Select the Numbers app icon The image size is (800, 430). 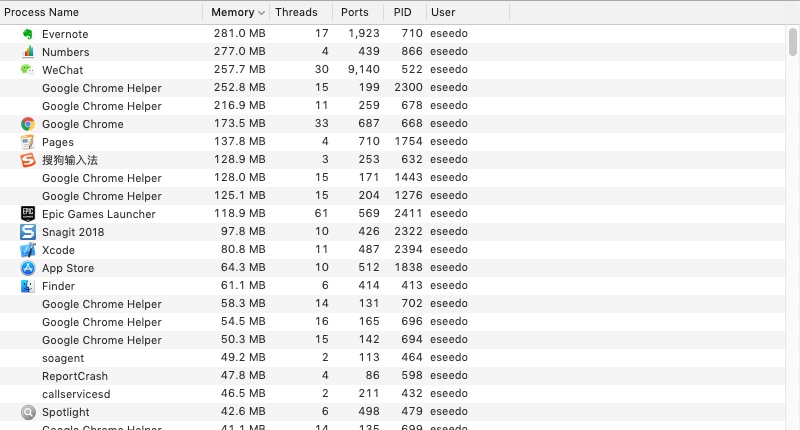point(28,52)
